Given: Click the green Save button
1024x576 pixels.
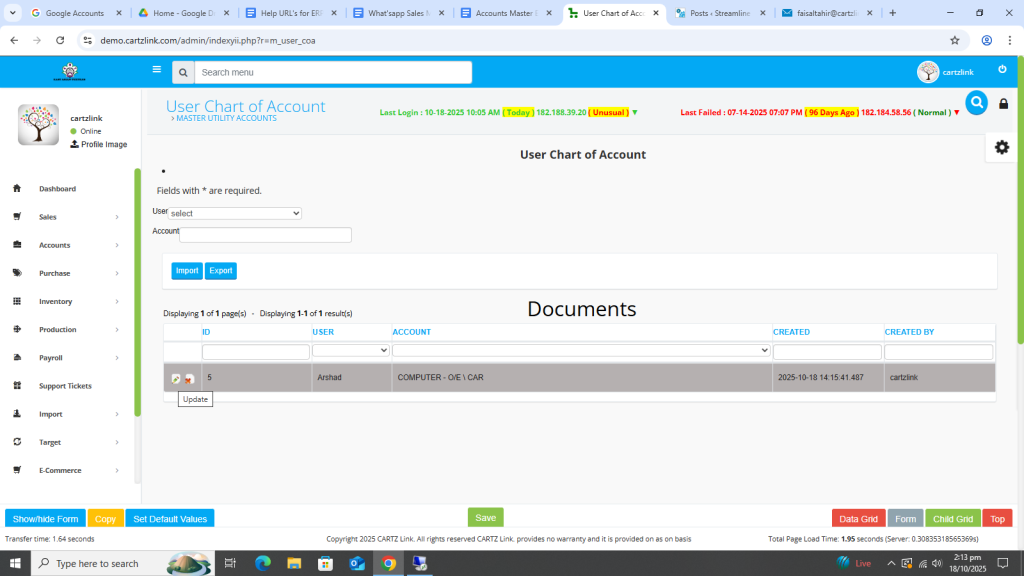Looking at the screenshot, I should coord(485,518).
